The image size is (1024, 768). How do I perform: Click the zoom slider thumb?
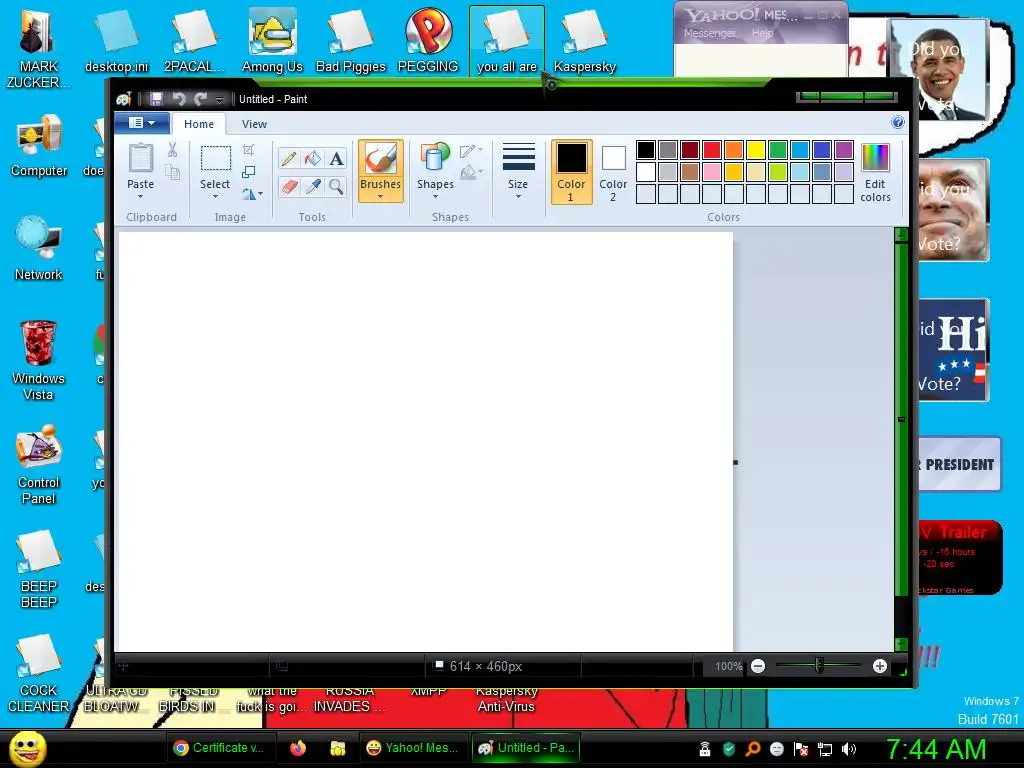click(819, 666)
